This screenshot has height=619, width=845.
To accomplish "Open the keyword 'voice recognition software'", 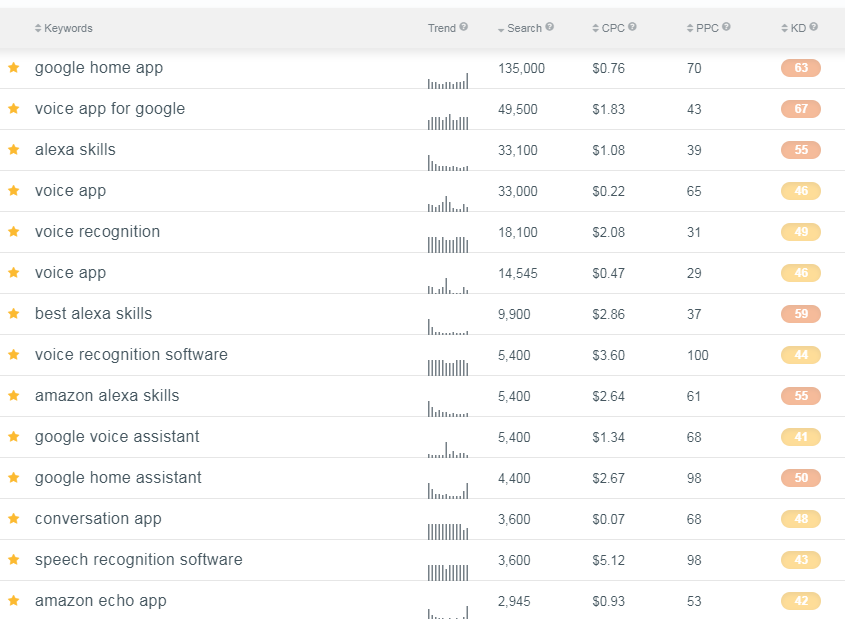I will click(131, 355).
